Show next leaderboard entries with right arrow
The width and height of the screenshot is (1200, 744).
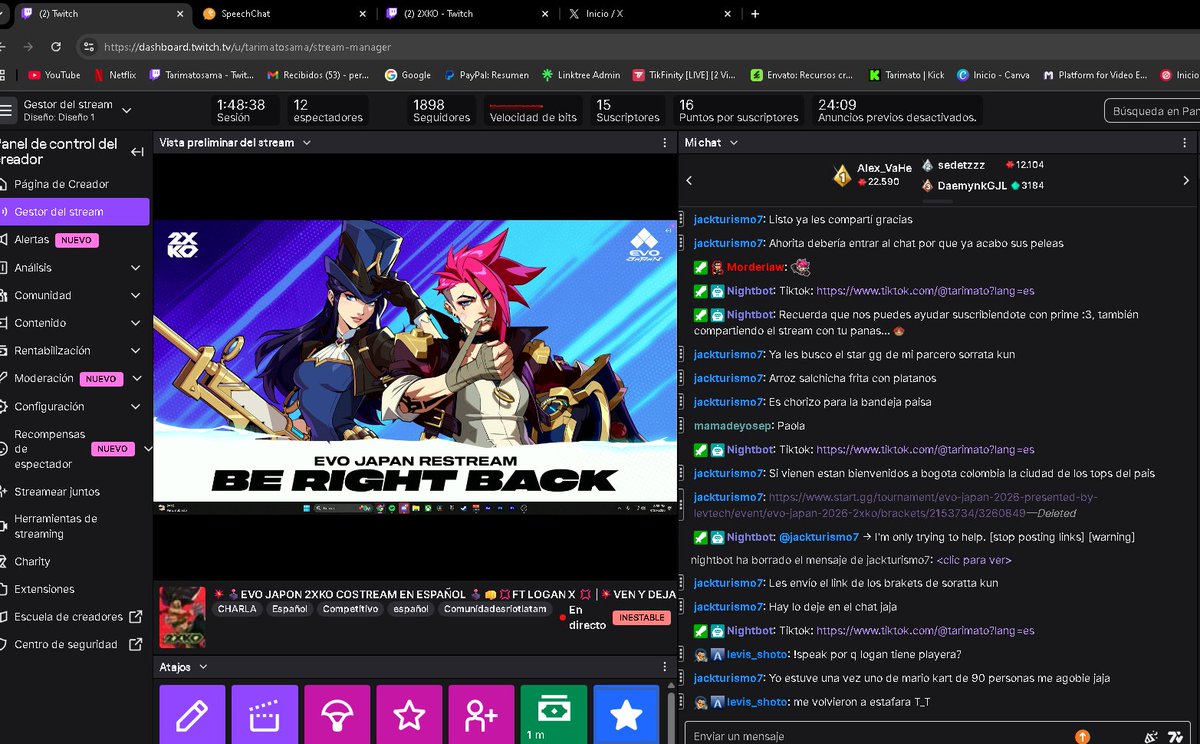[1186, 181]
